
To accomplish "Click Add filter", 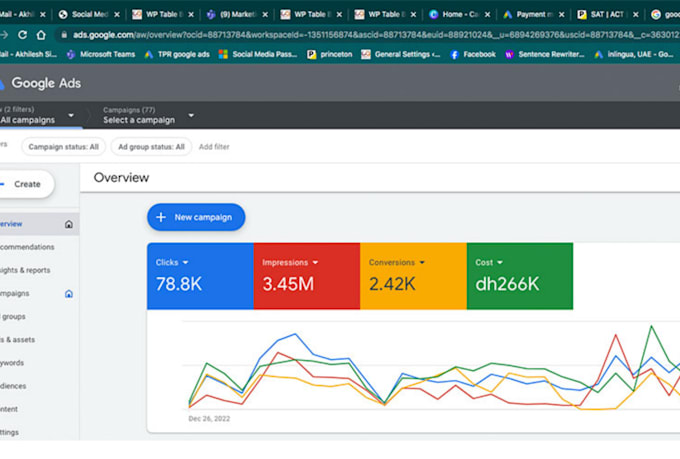I will (x=214, y=147).
